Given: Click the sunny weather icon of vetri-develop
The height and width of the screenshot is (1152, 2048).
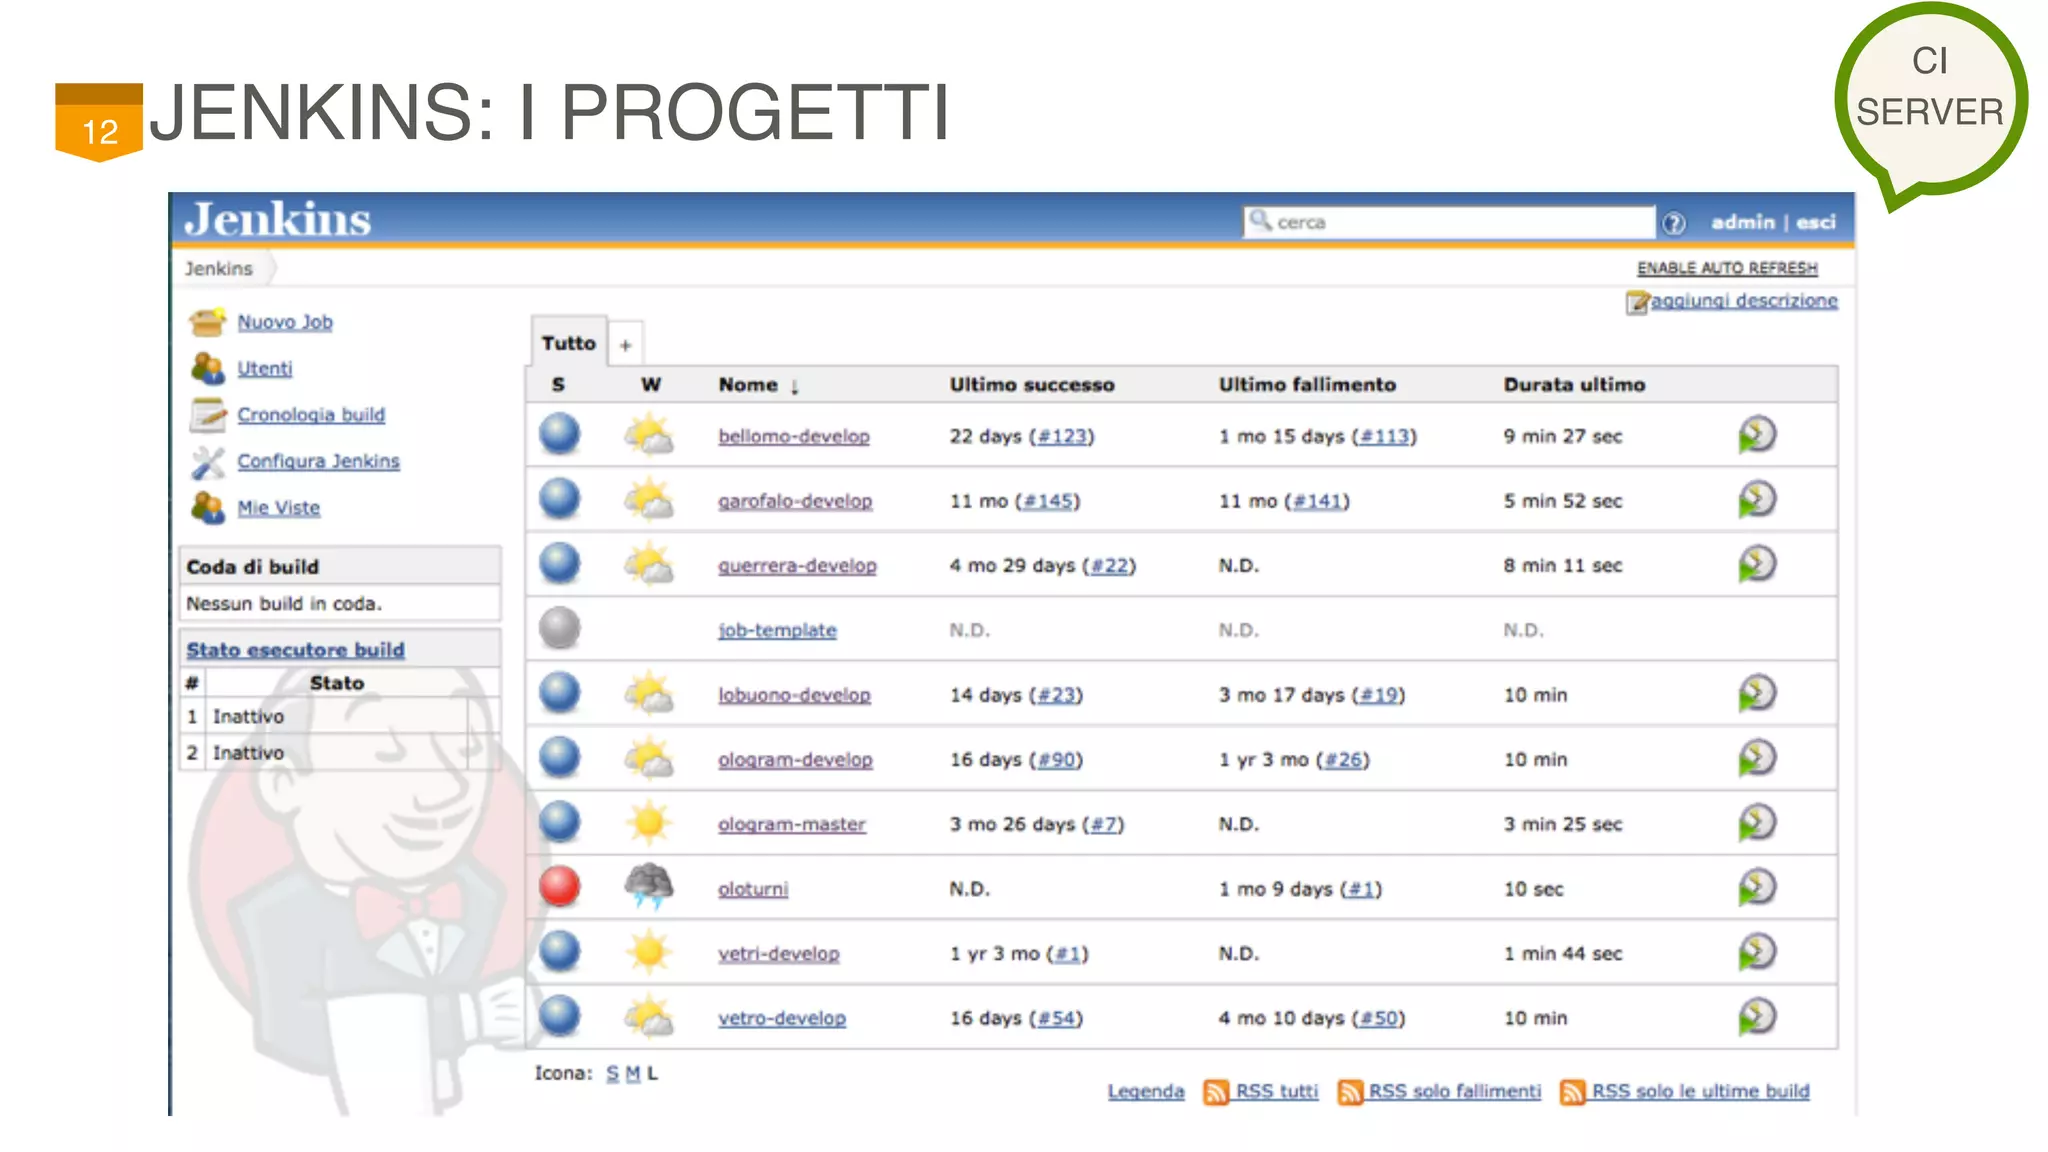Looking at the screenshot, I should [x=649, y=951].
